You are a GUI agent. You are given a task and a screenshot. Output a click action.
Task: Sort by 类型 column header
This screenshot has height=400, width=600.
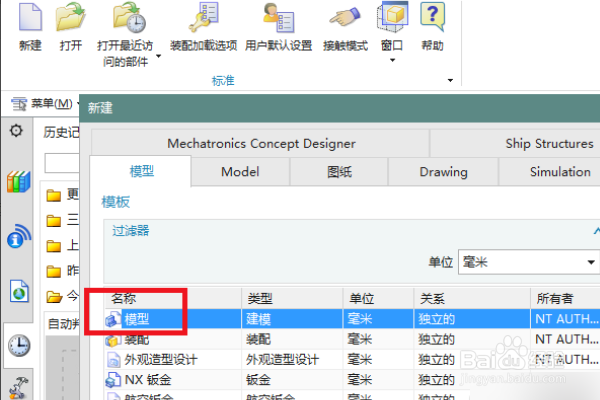(292, 298)
